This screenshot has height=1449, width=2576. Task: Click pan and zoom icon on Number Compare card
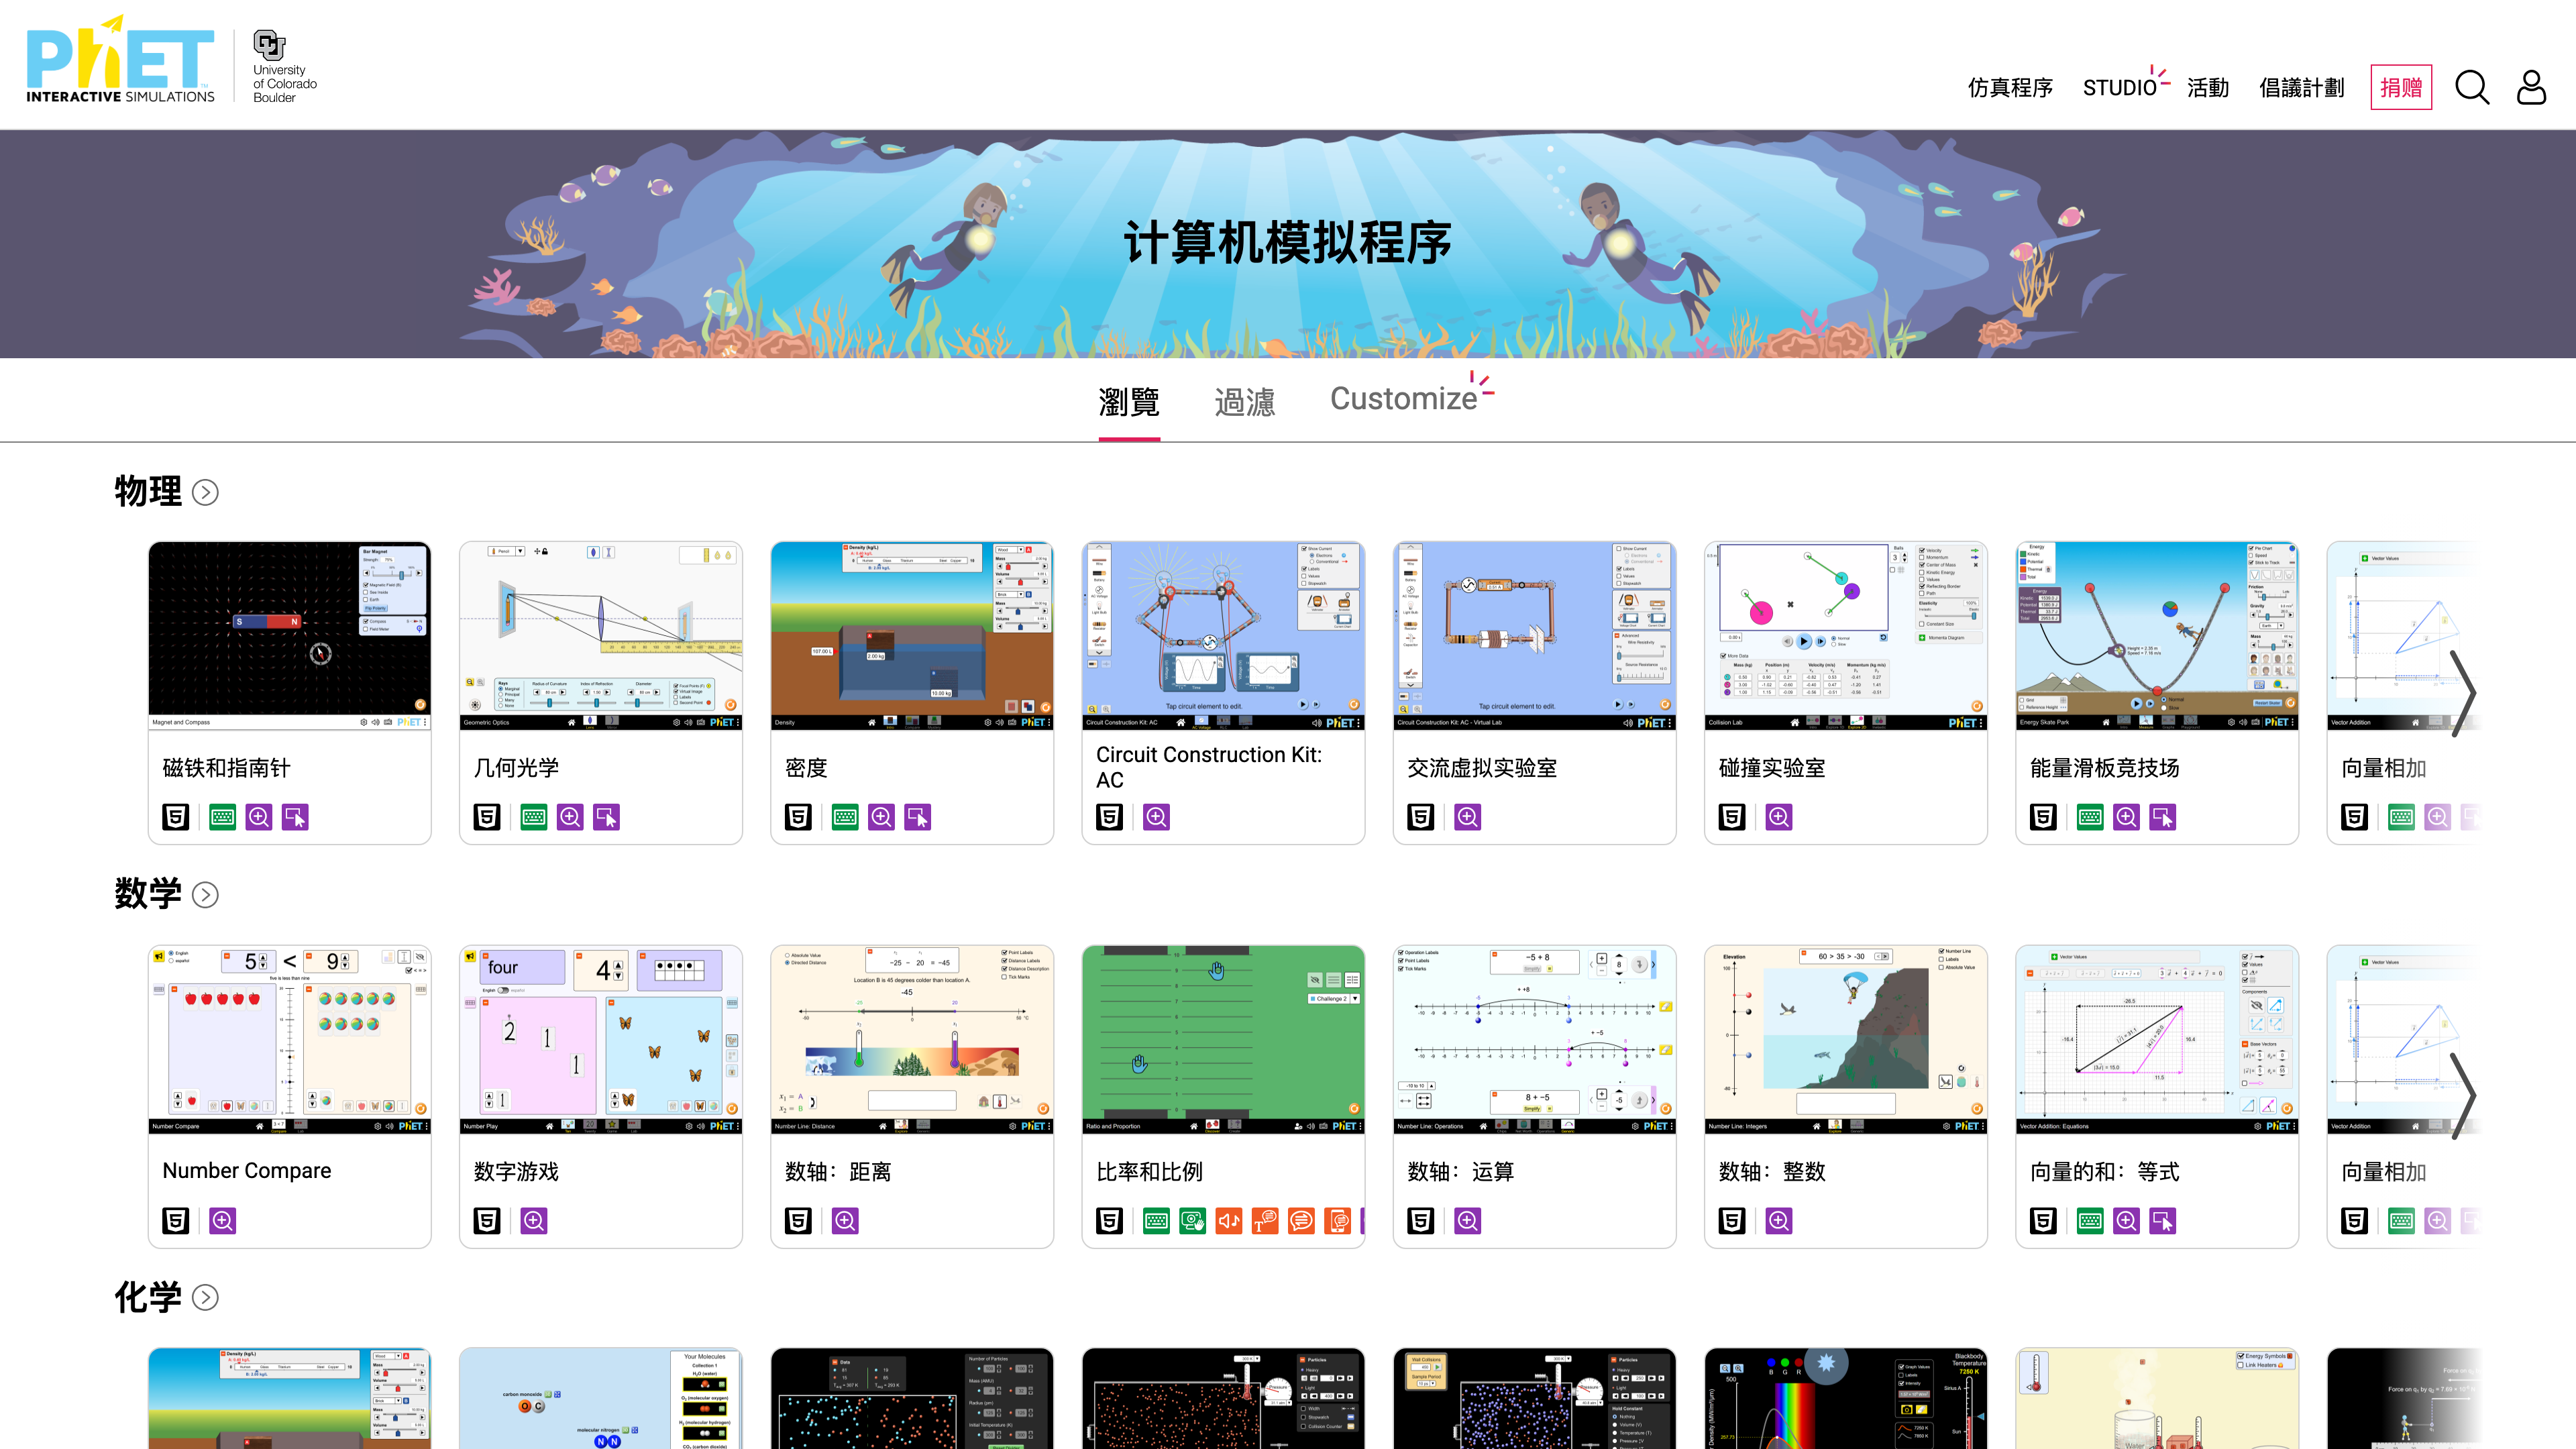click(x=223, y=1220)
